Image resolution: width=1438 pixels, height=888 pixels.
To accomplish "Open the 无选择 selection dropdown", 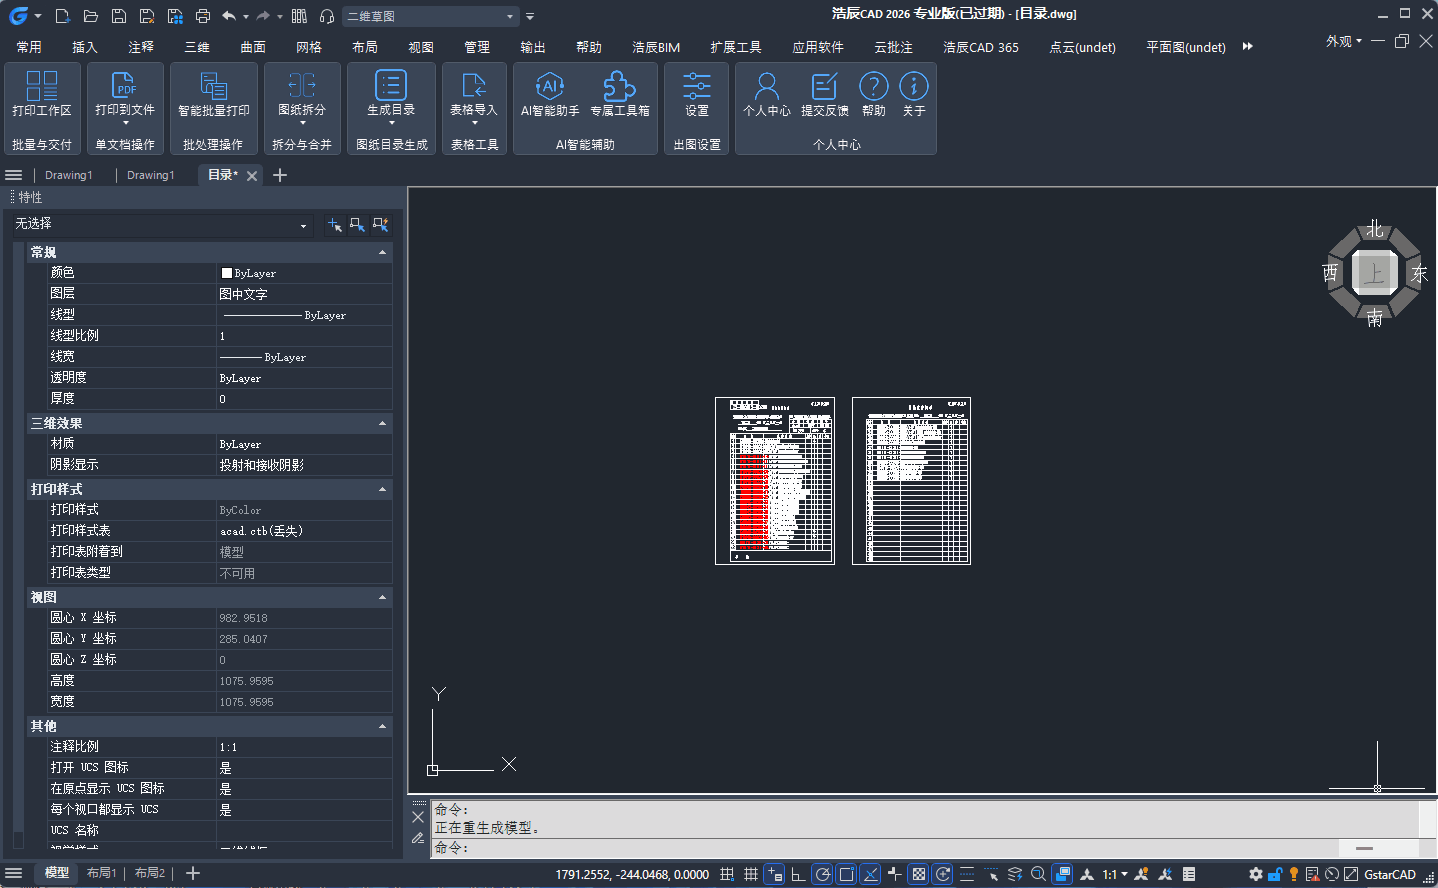I will click(x=162, y=225).
